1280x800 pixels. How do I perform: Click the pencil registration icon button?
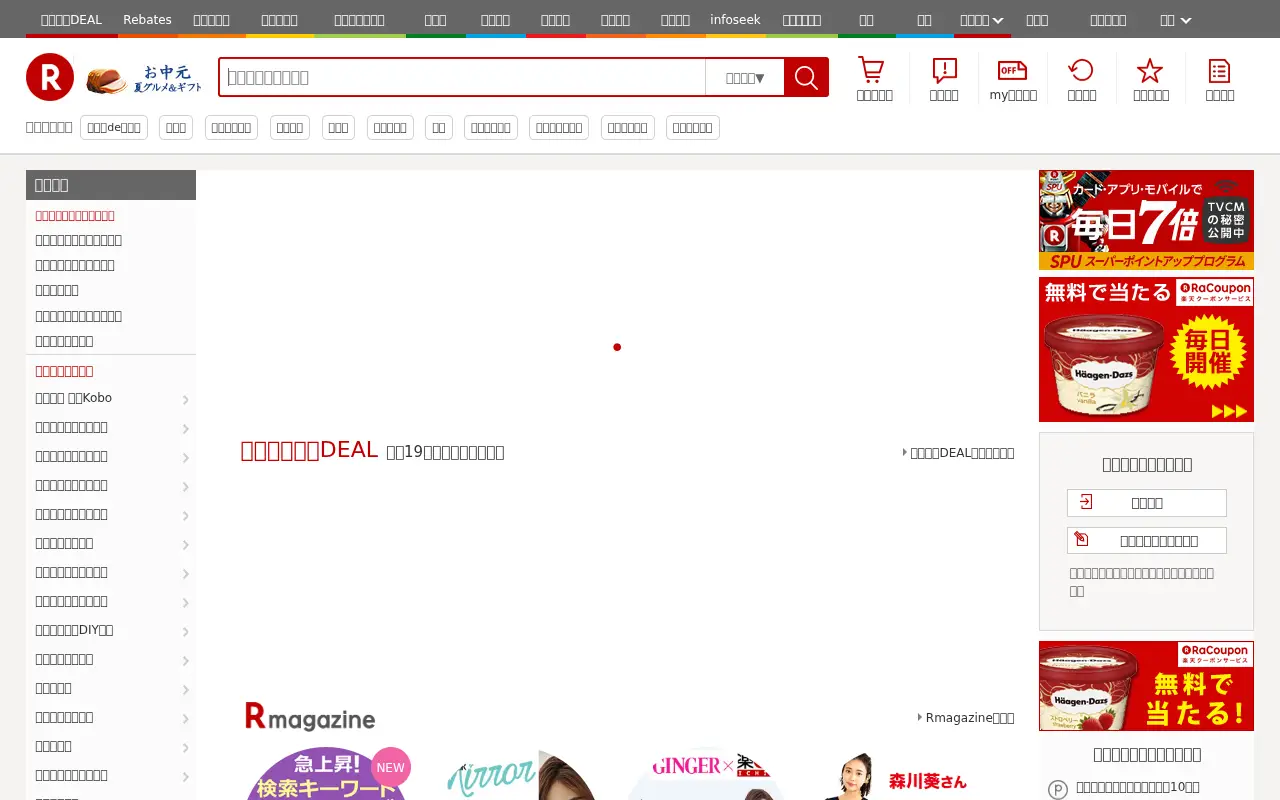[x=1081, y=540]
